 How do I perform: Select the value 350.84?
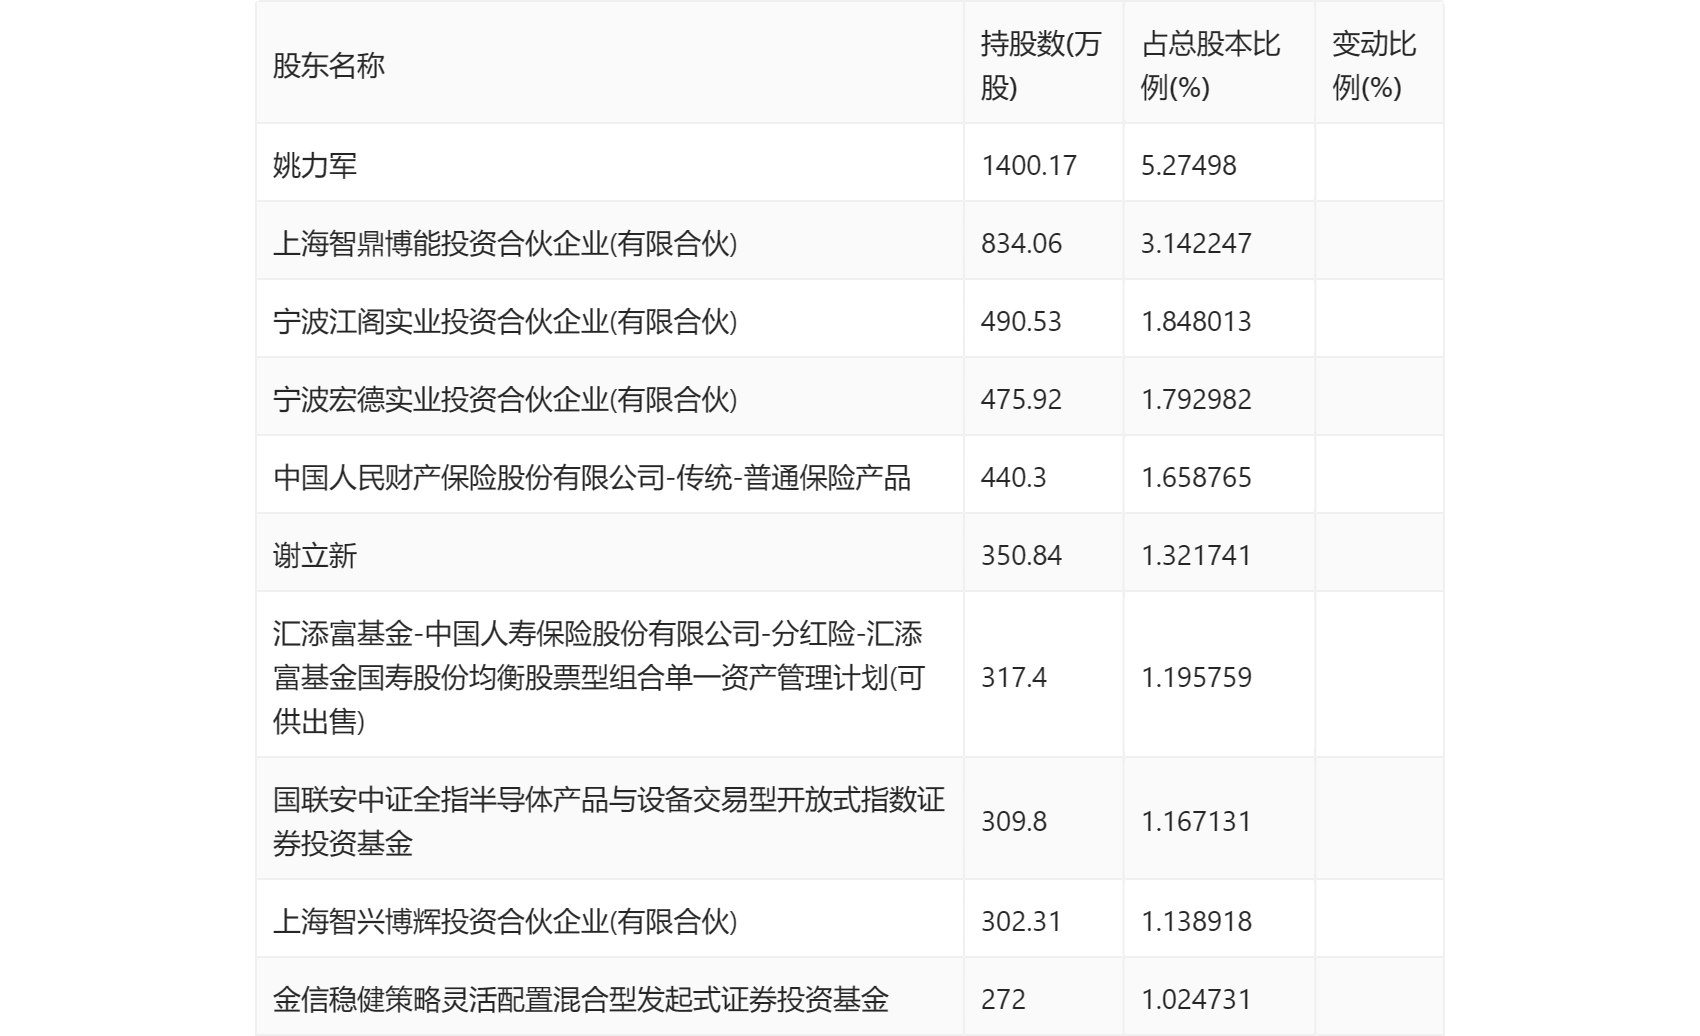pos(1021,555)
